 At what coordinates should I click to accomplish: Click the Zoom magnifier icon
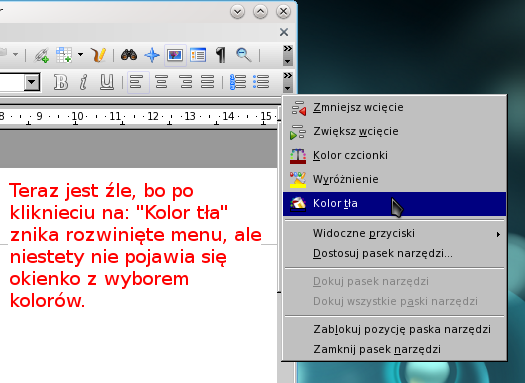(x=243, y=55)
